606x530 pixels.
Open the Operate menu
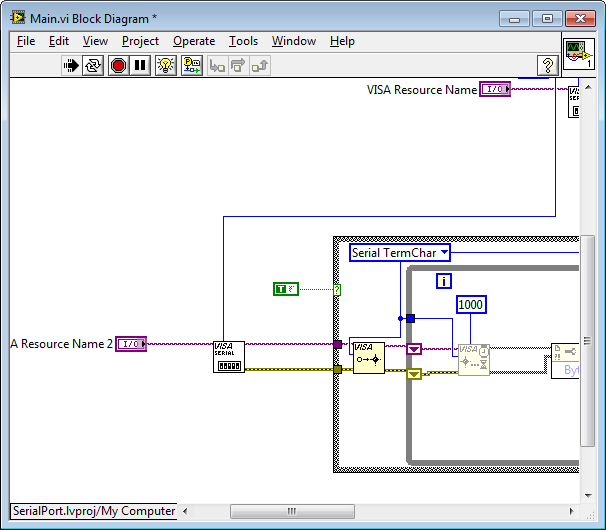(193, 41)
